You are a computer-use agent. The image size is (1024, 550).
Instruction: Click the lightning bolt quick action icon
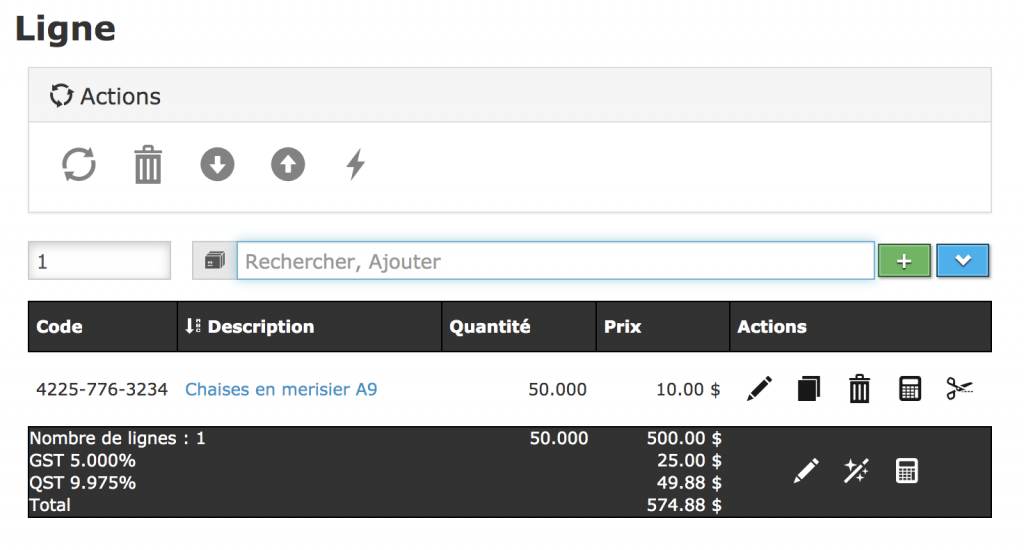click(x=355, y=164)
